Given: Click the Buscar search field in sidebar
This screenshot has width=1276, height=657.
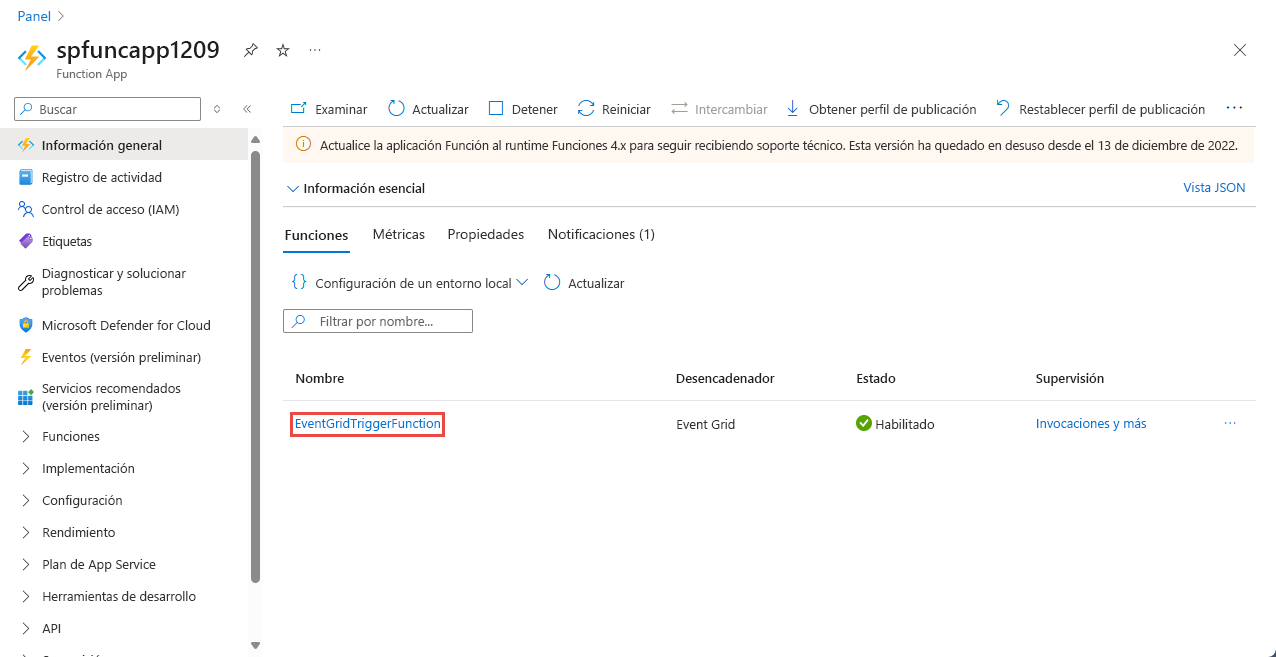Looking at the screenshot, I should [x=108, y=109].
